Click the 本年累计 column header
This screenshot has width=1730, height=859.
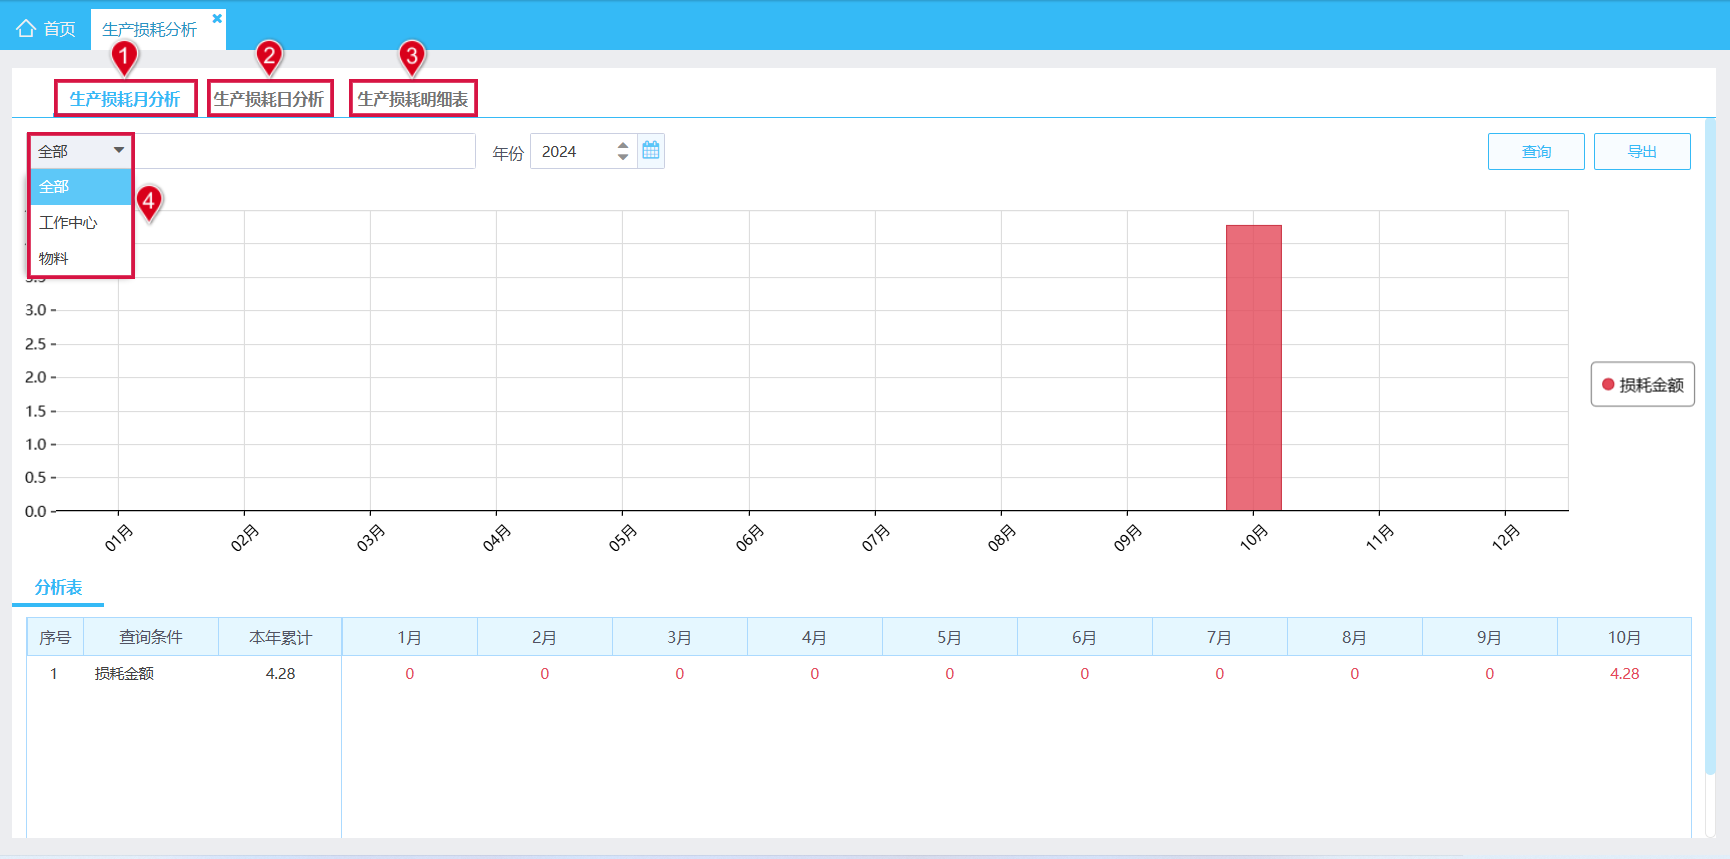pos(280,638)
